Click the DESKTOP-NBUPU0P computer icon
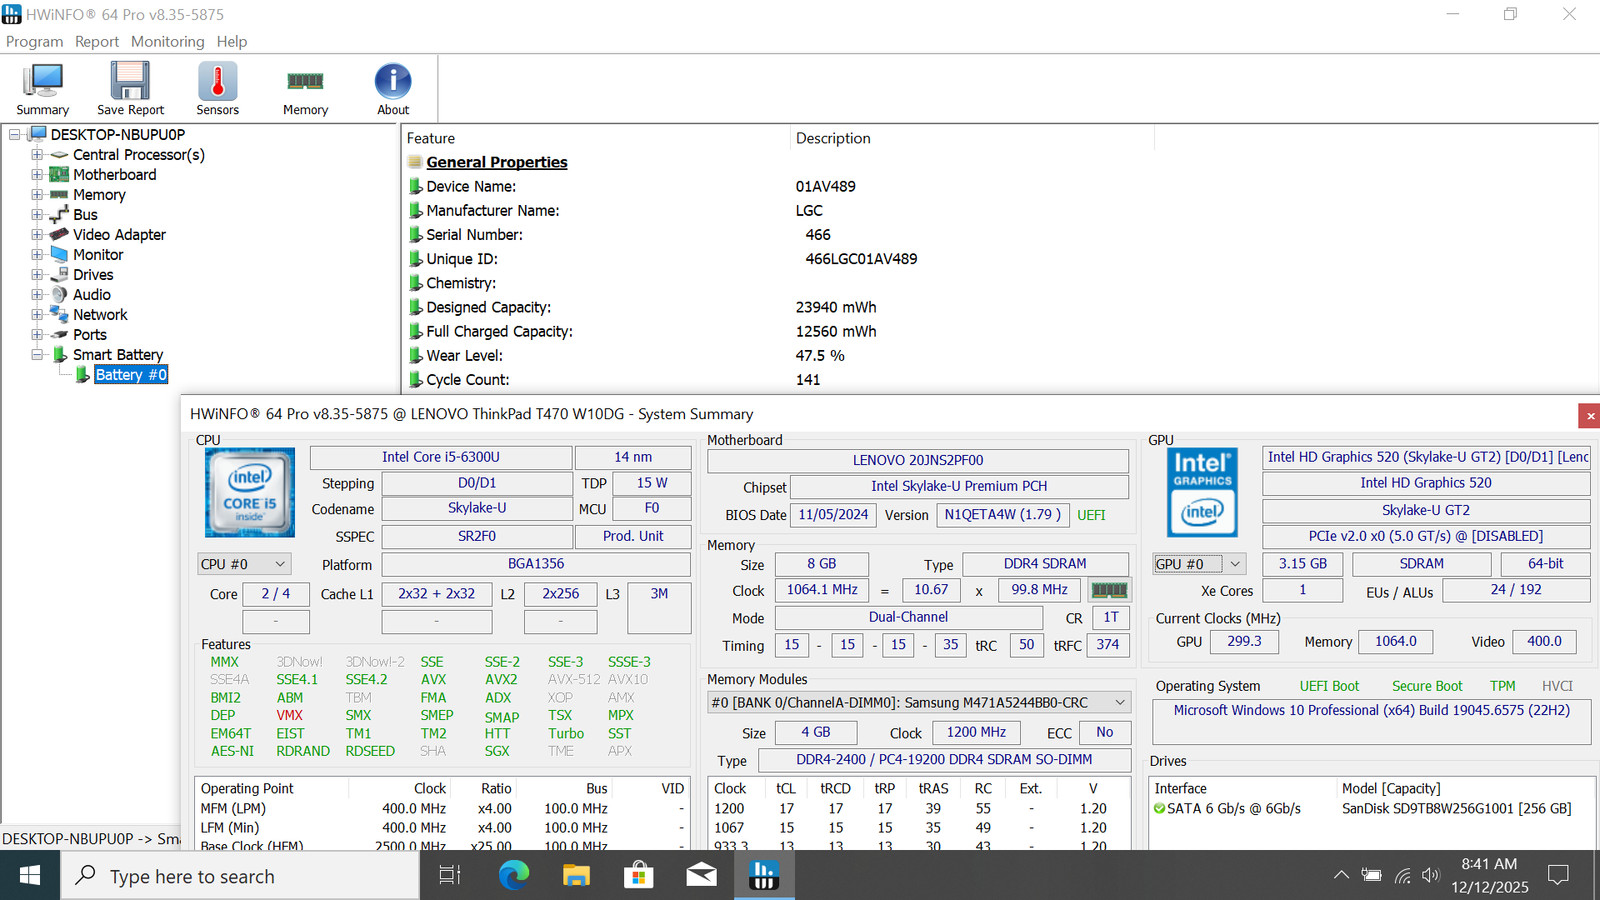 point(38,134)
